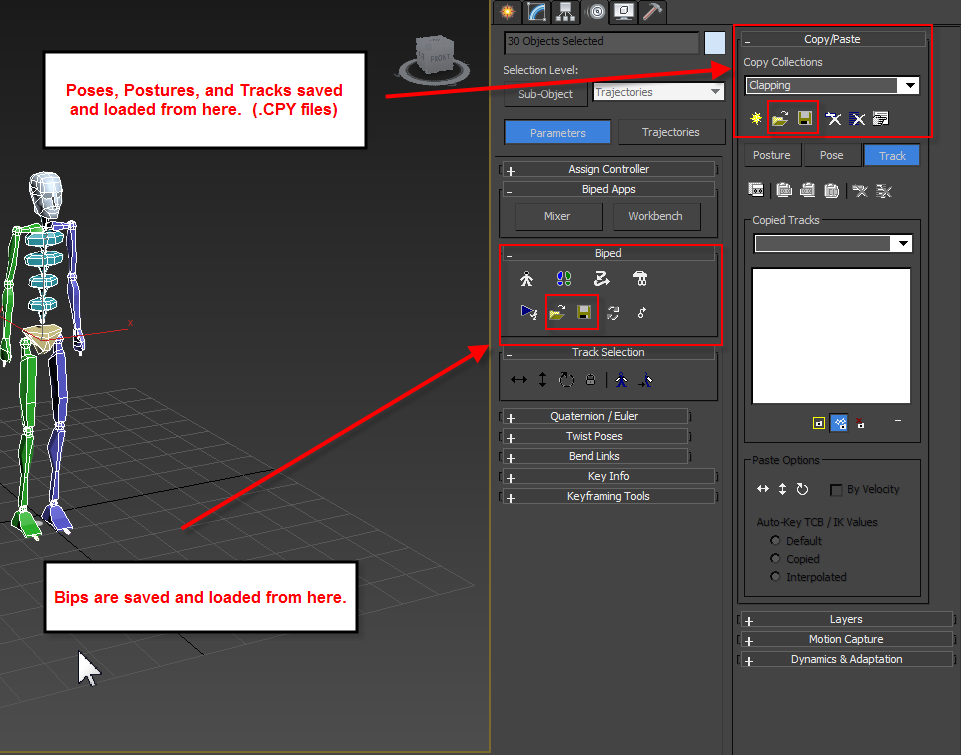961x755 pixels.
Task: Save the copy collection to a .CPY file
Action: [805, 118]
